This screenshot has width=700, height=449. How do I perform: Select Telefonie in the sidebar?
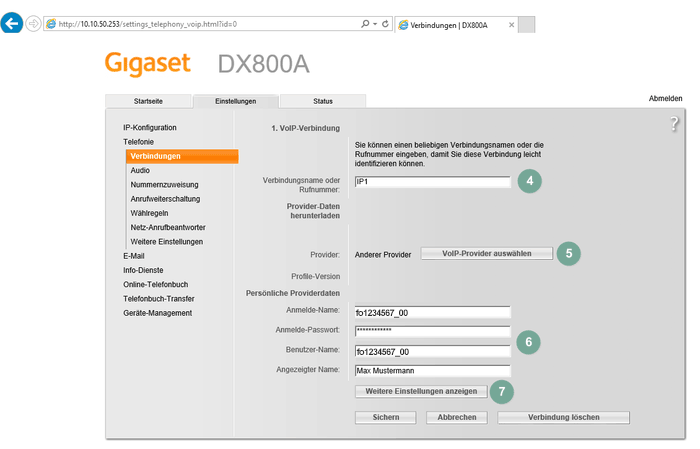pyautogui.click(x=138, y=142)
